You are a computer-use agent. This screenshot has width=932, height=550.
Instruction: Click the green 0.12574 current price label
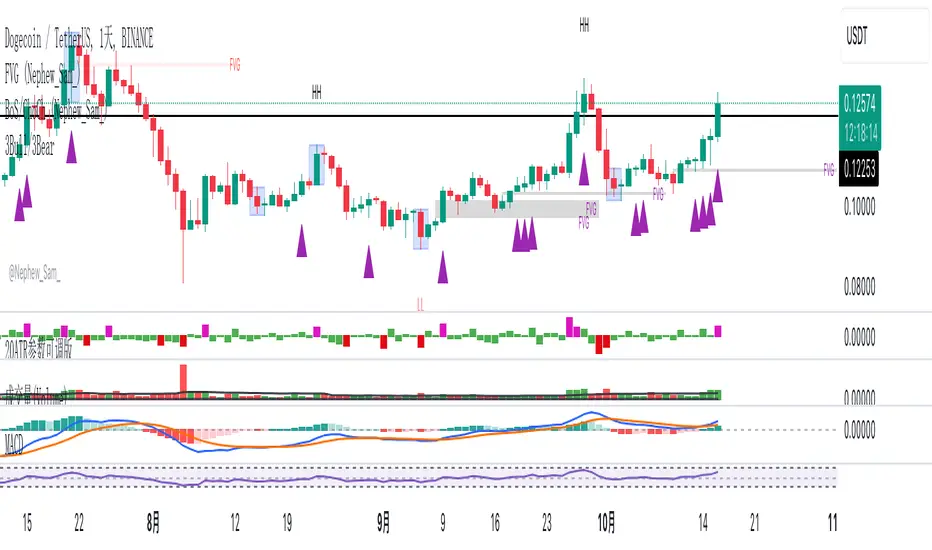tap(859, 104)
